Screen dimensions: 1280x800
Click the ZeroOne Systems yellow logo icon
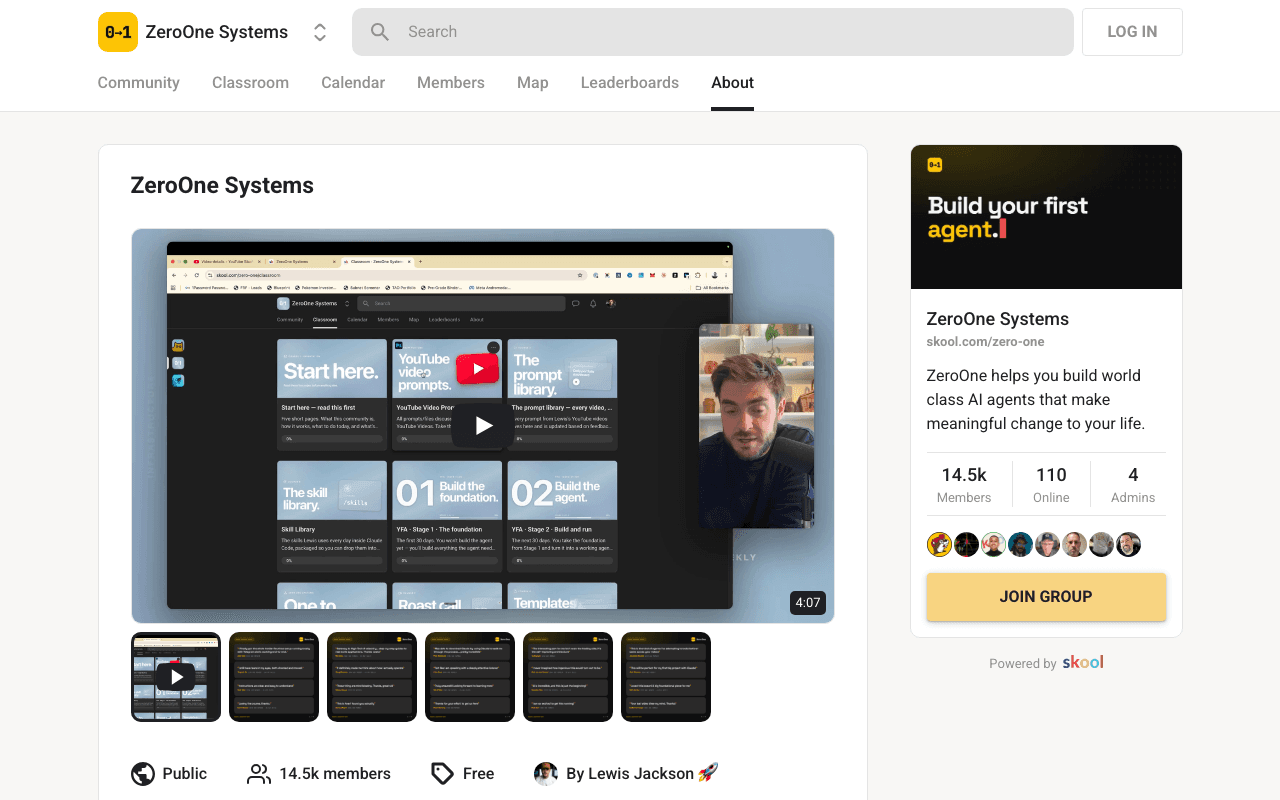pos(117,32)
